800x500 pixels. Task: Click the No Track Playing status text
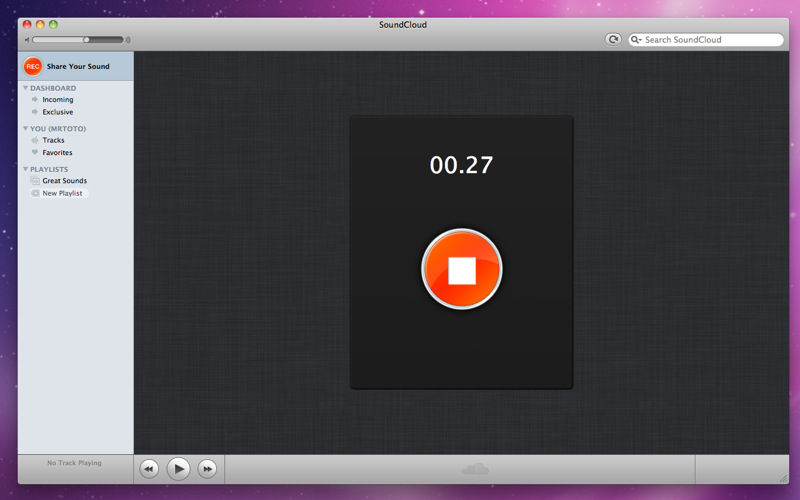tap(74, 463)
